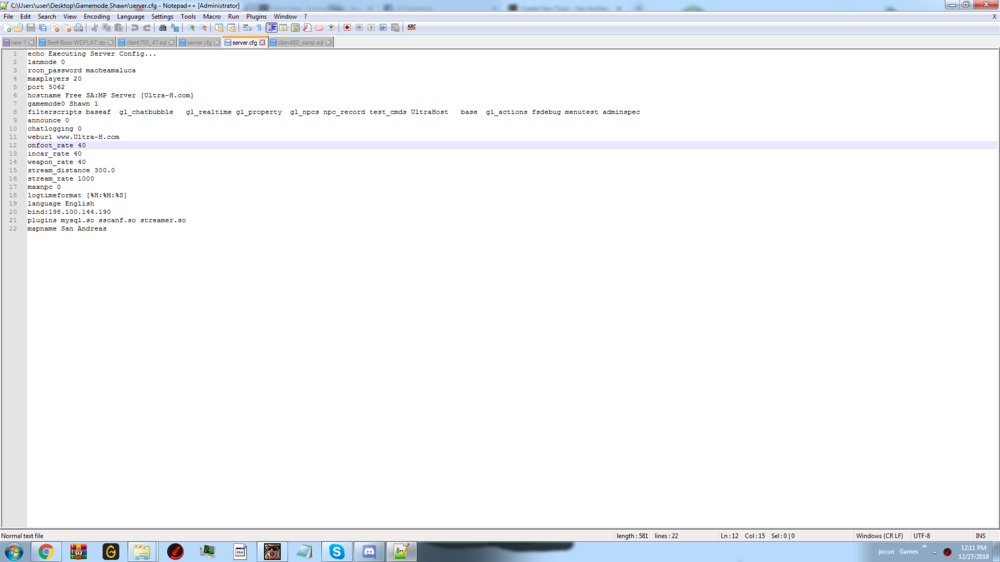Click the ABC spell-check toolbar icon
This screenshot has height=562, width=1000.
(411, 28)
